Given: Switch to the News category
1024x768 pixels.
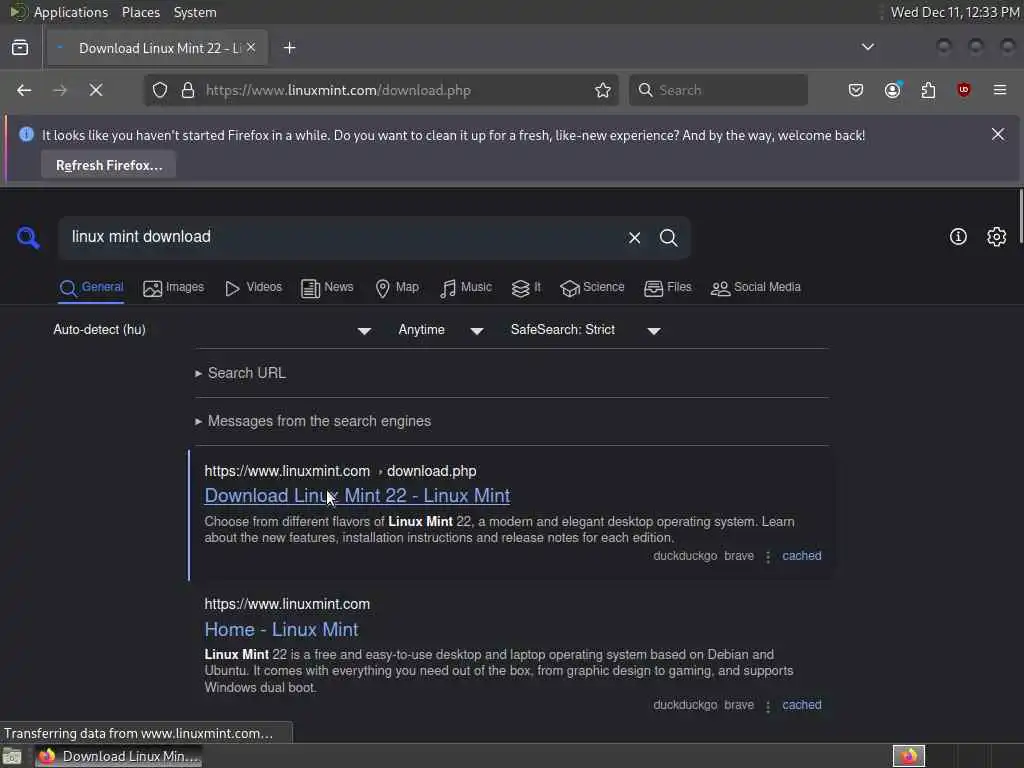Looking at the screenshot, I should (327, 287).
